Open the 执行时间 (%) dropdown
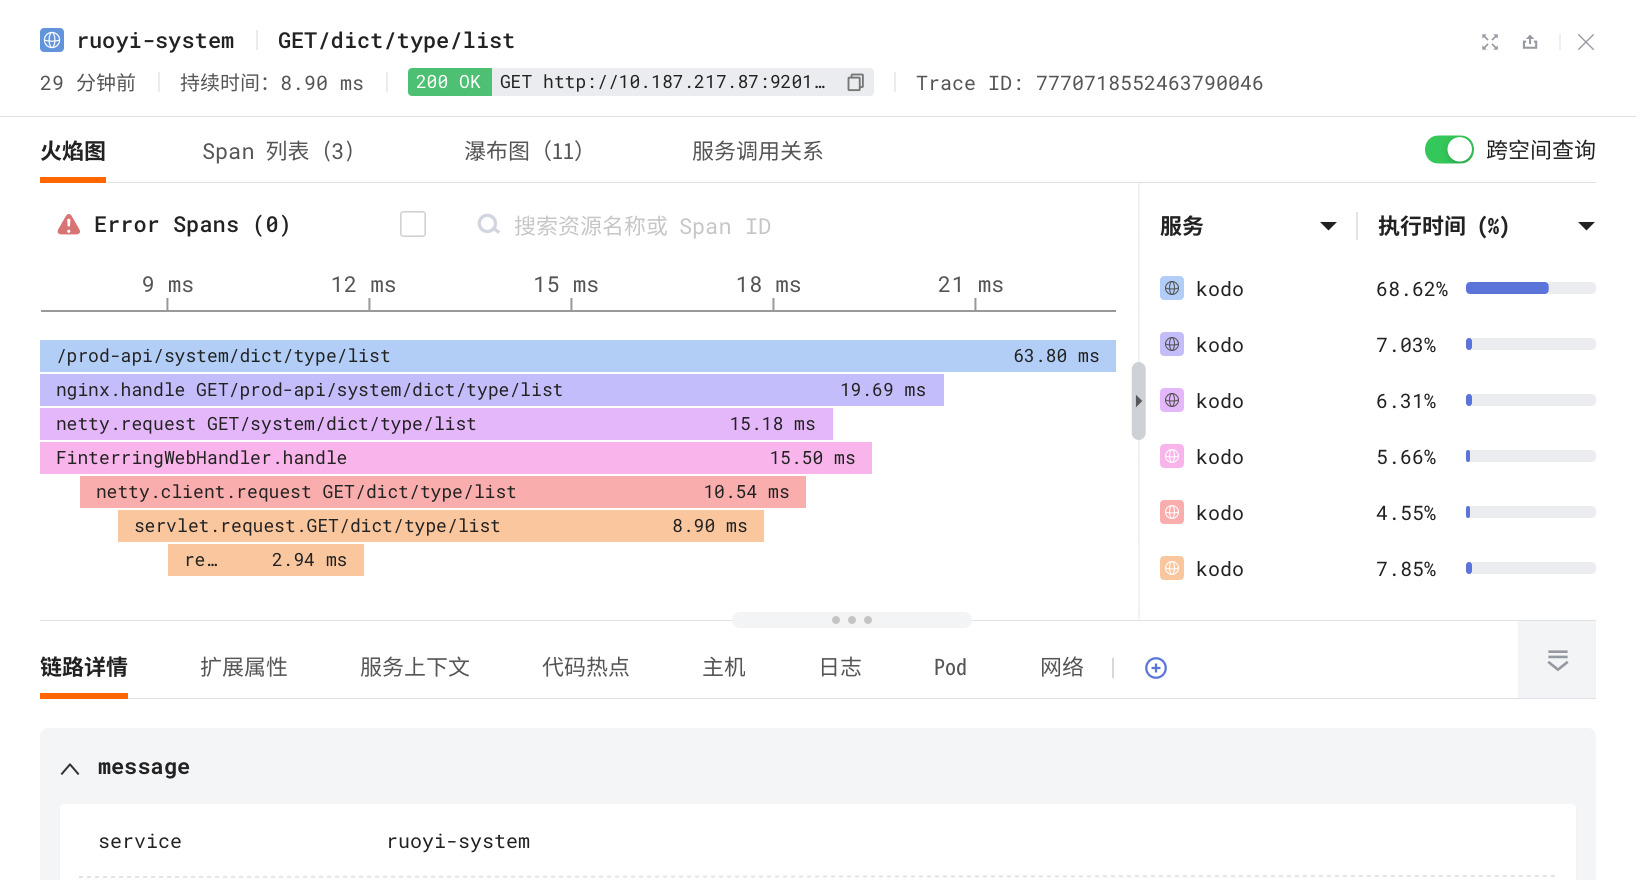 point(1585,226)
